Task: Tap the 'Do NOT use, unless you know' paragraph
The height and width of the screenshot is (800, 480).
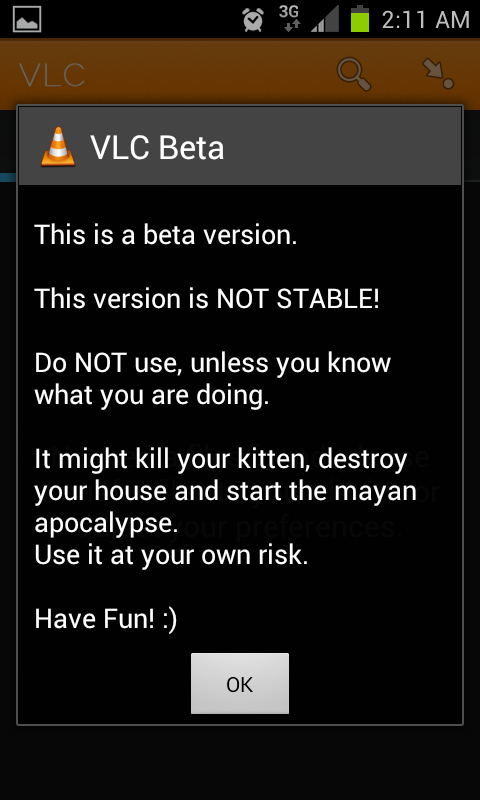Action: tap(213, 379)
